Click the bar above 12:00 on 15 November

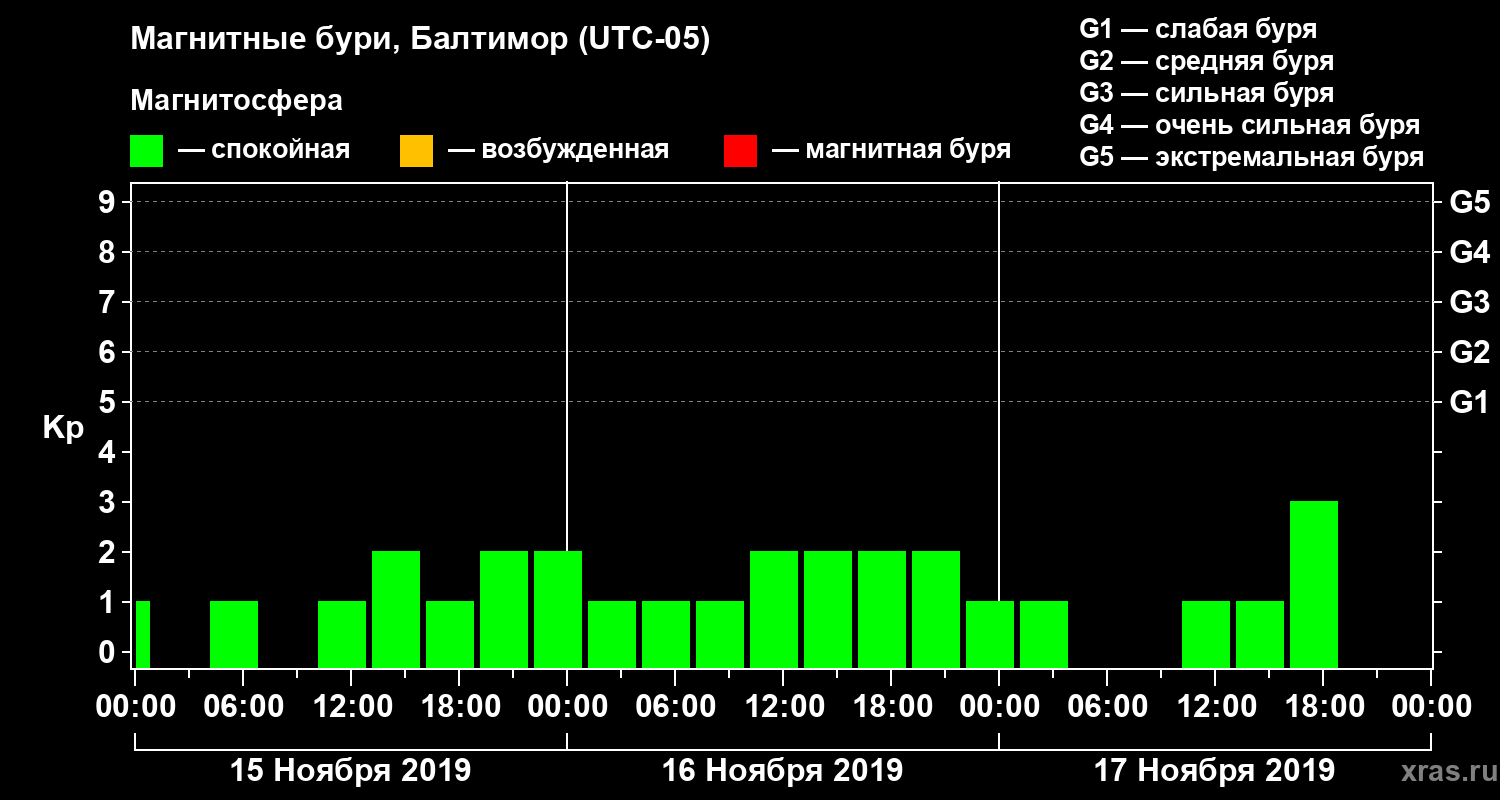tap(342, 634)
